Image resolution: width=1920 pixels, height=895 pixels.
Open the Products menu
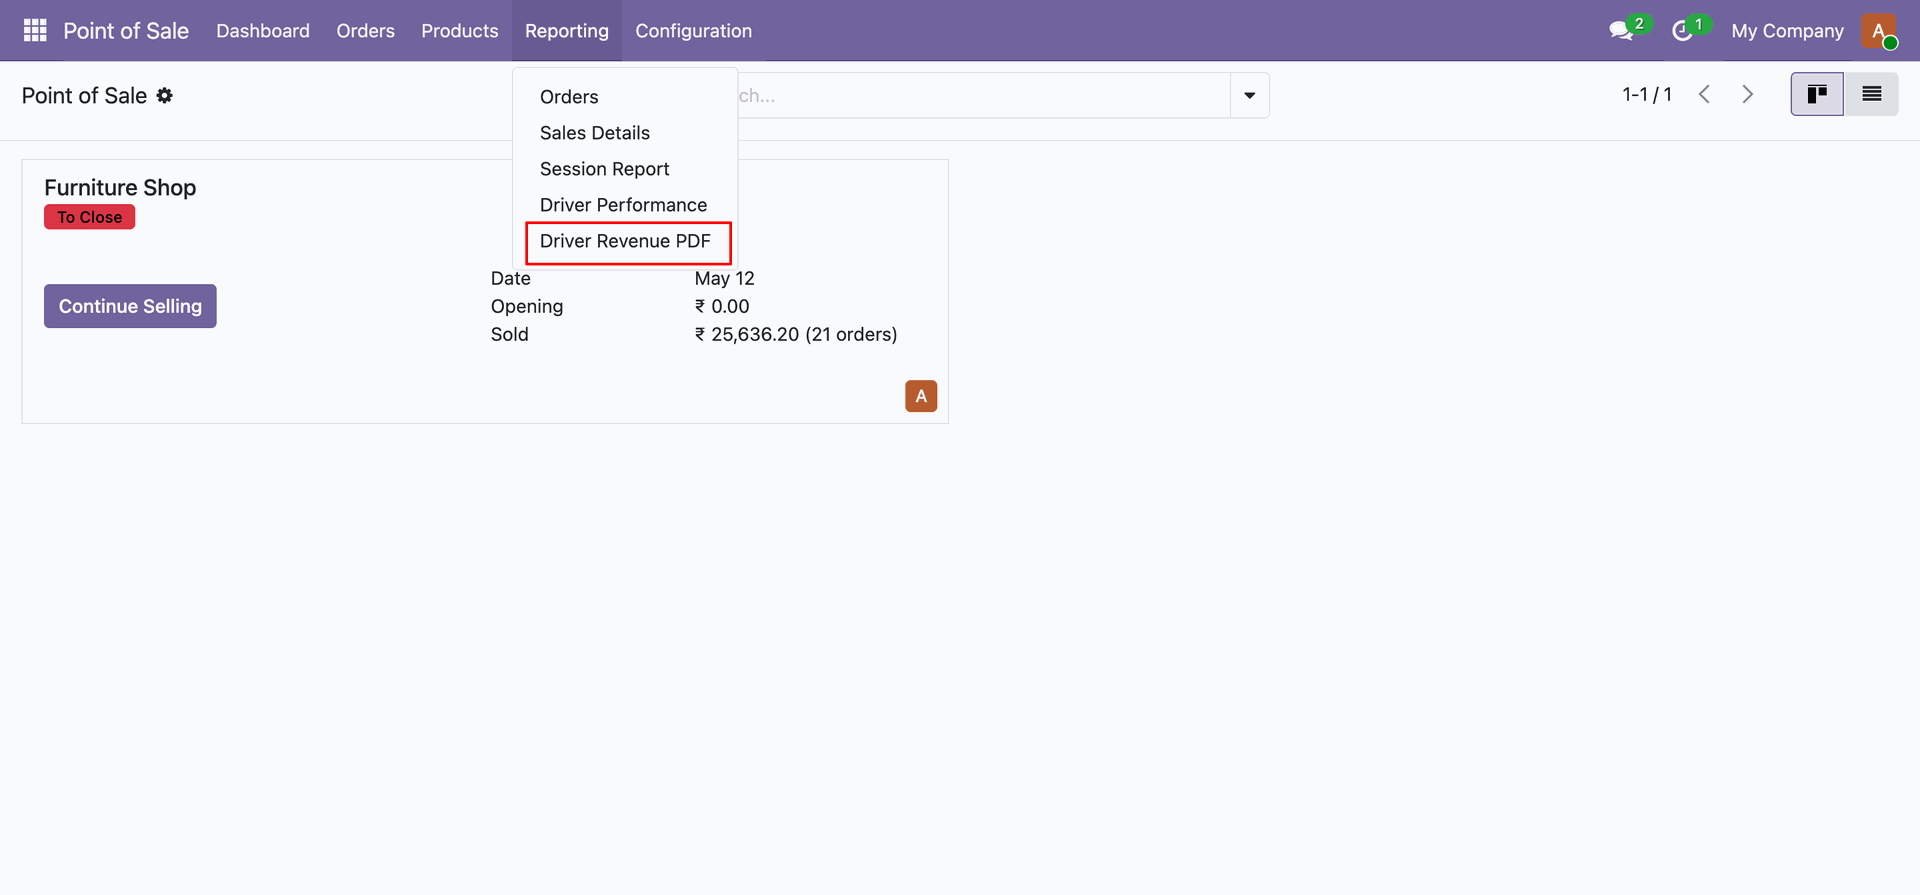tap(459, 30)
